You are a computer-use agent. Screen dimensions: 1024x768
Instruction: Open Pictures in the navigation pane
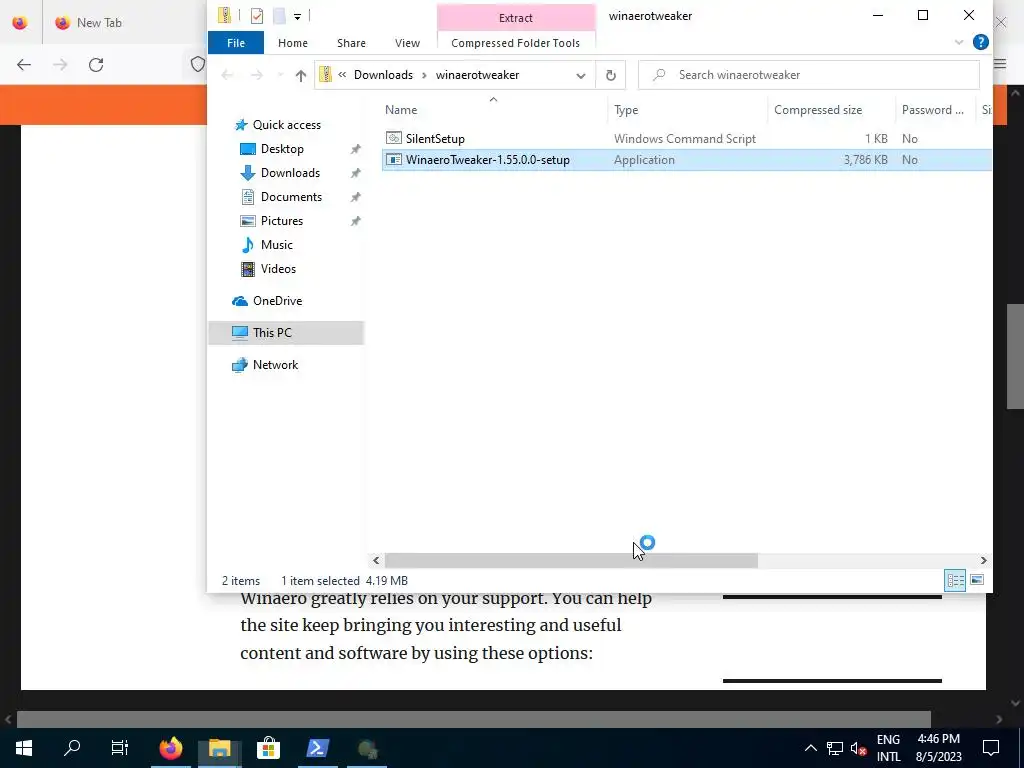(281, 221)
